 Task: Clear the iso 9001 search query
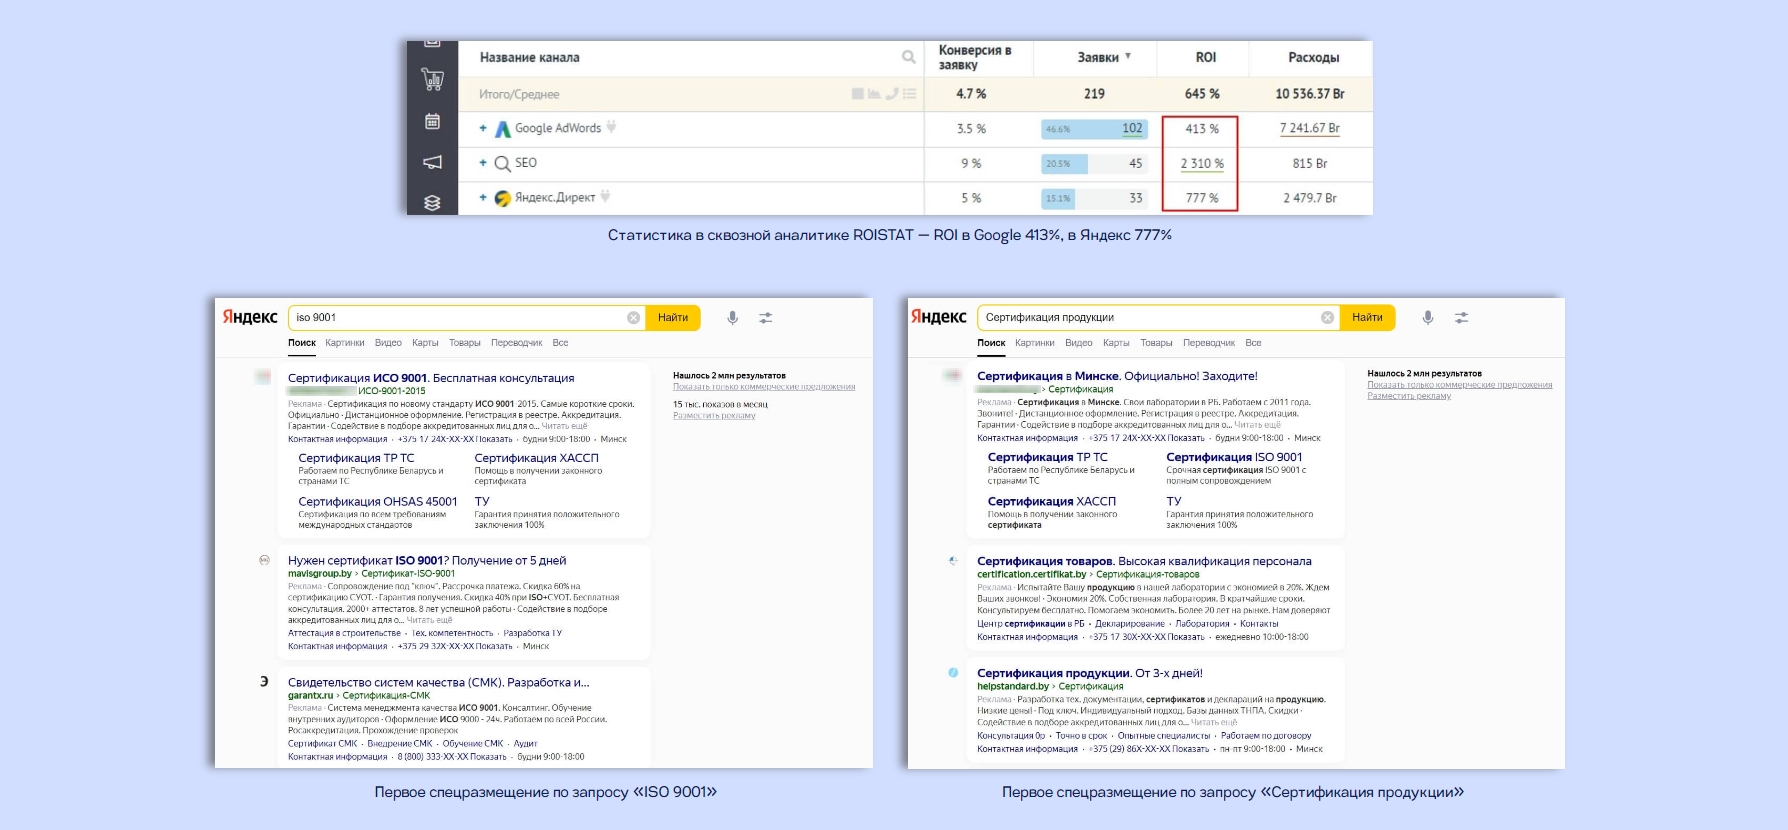633,318
